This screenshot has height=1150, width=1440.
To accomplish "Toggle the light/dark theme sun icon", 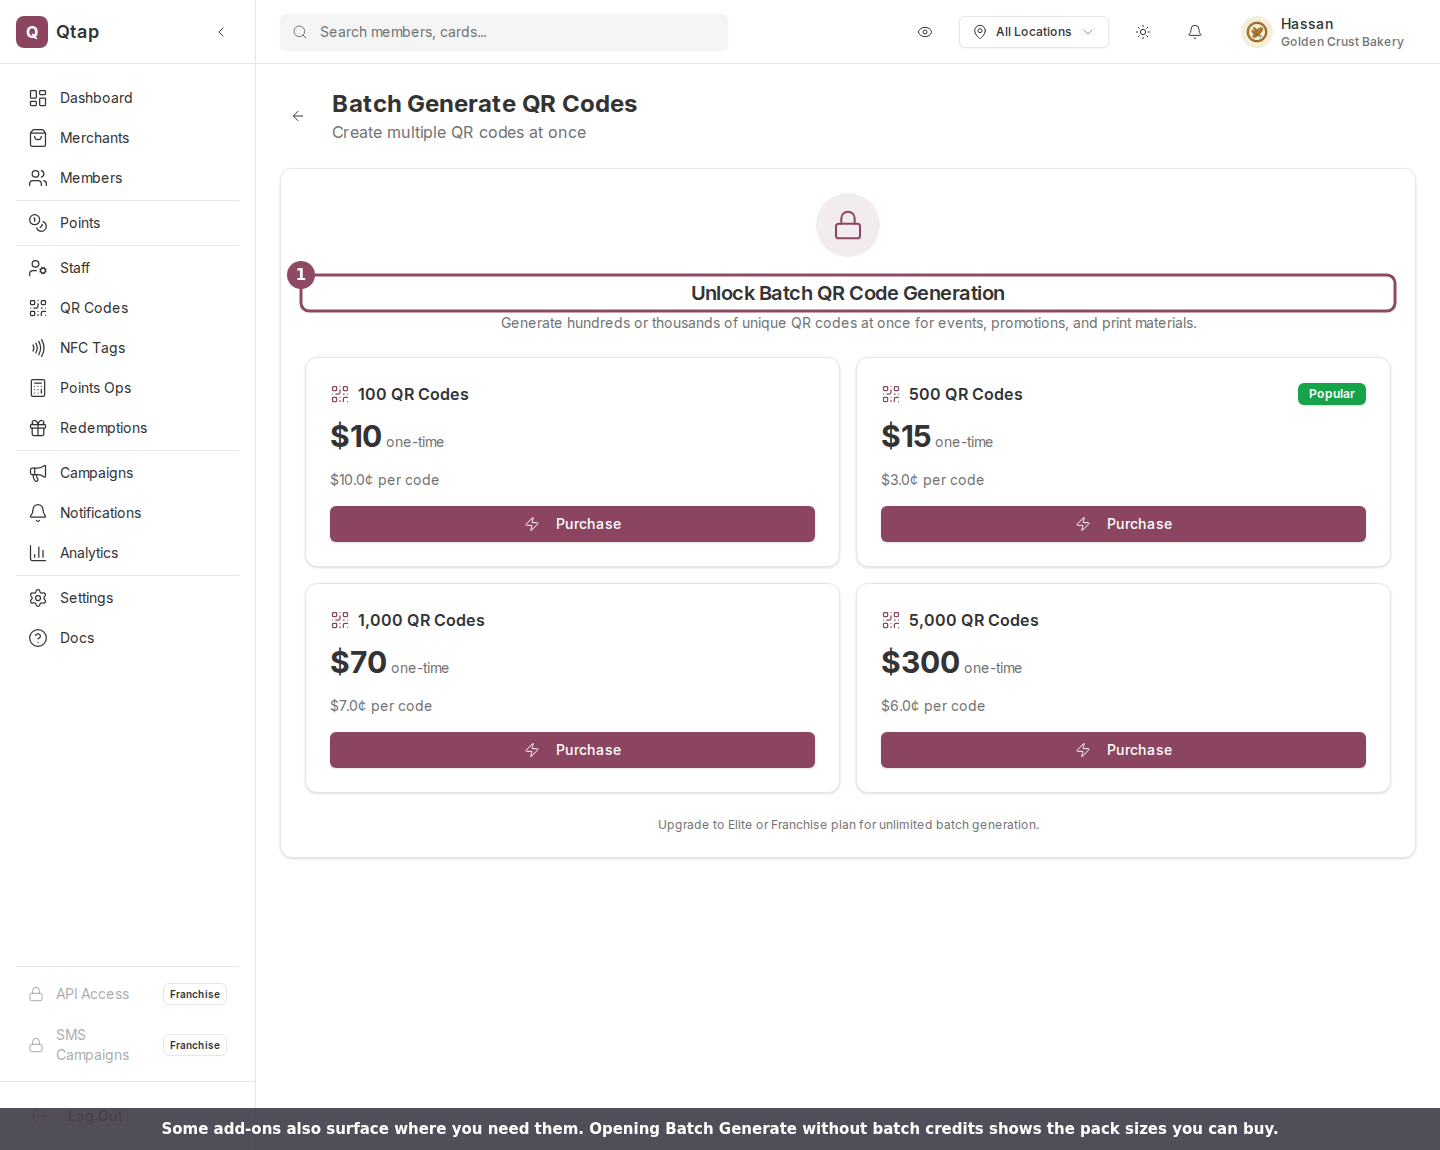I will tap(1143, 32).
